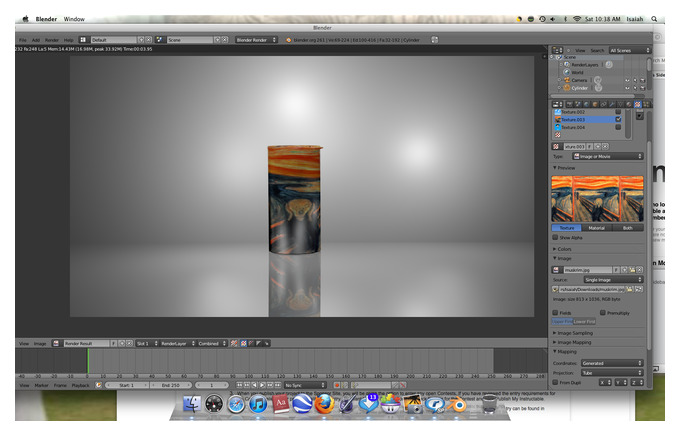Toggle Camera visibility eye in outliner
Viewport: 680px width, 436px height.
(x=627, y=80)
